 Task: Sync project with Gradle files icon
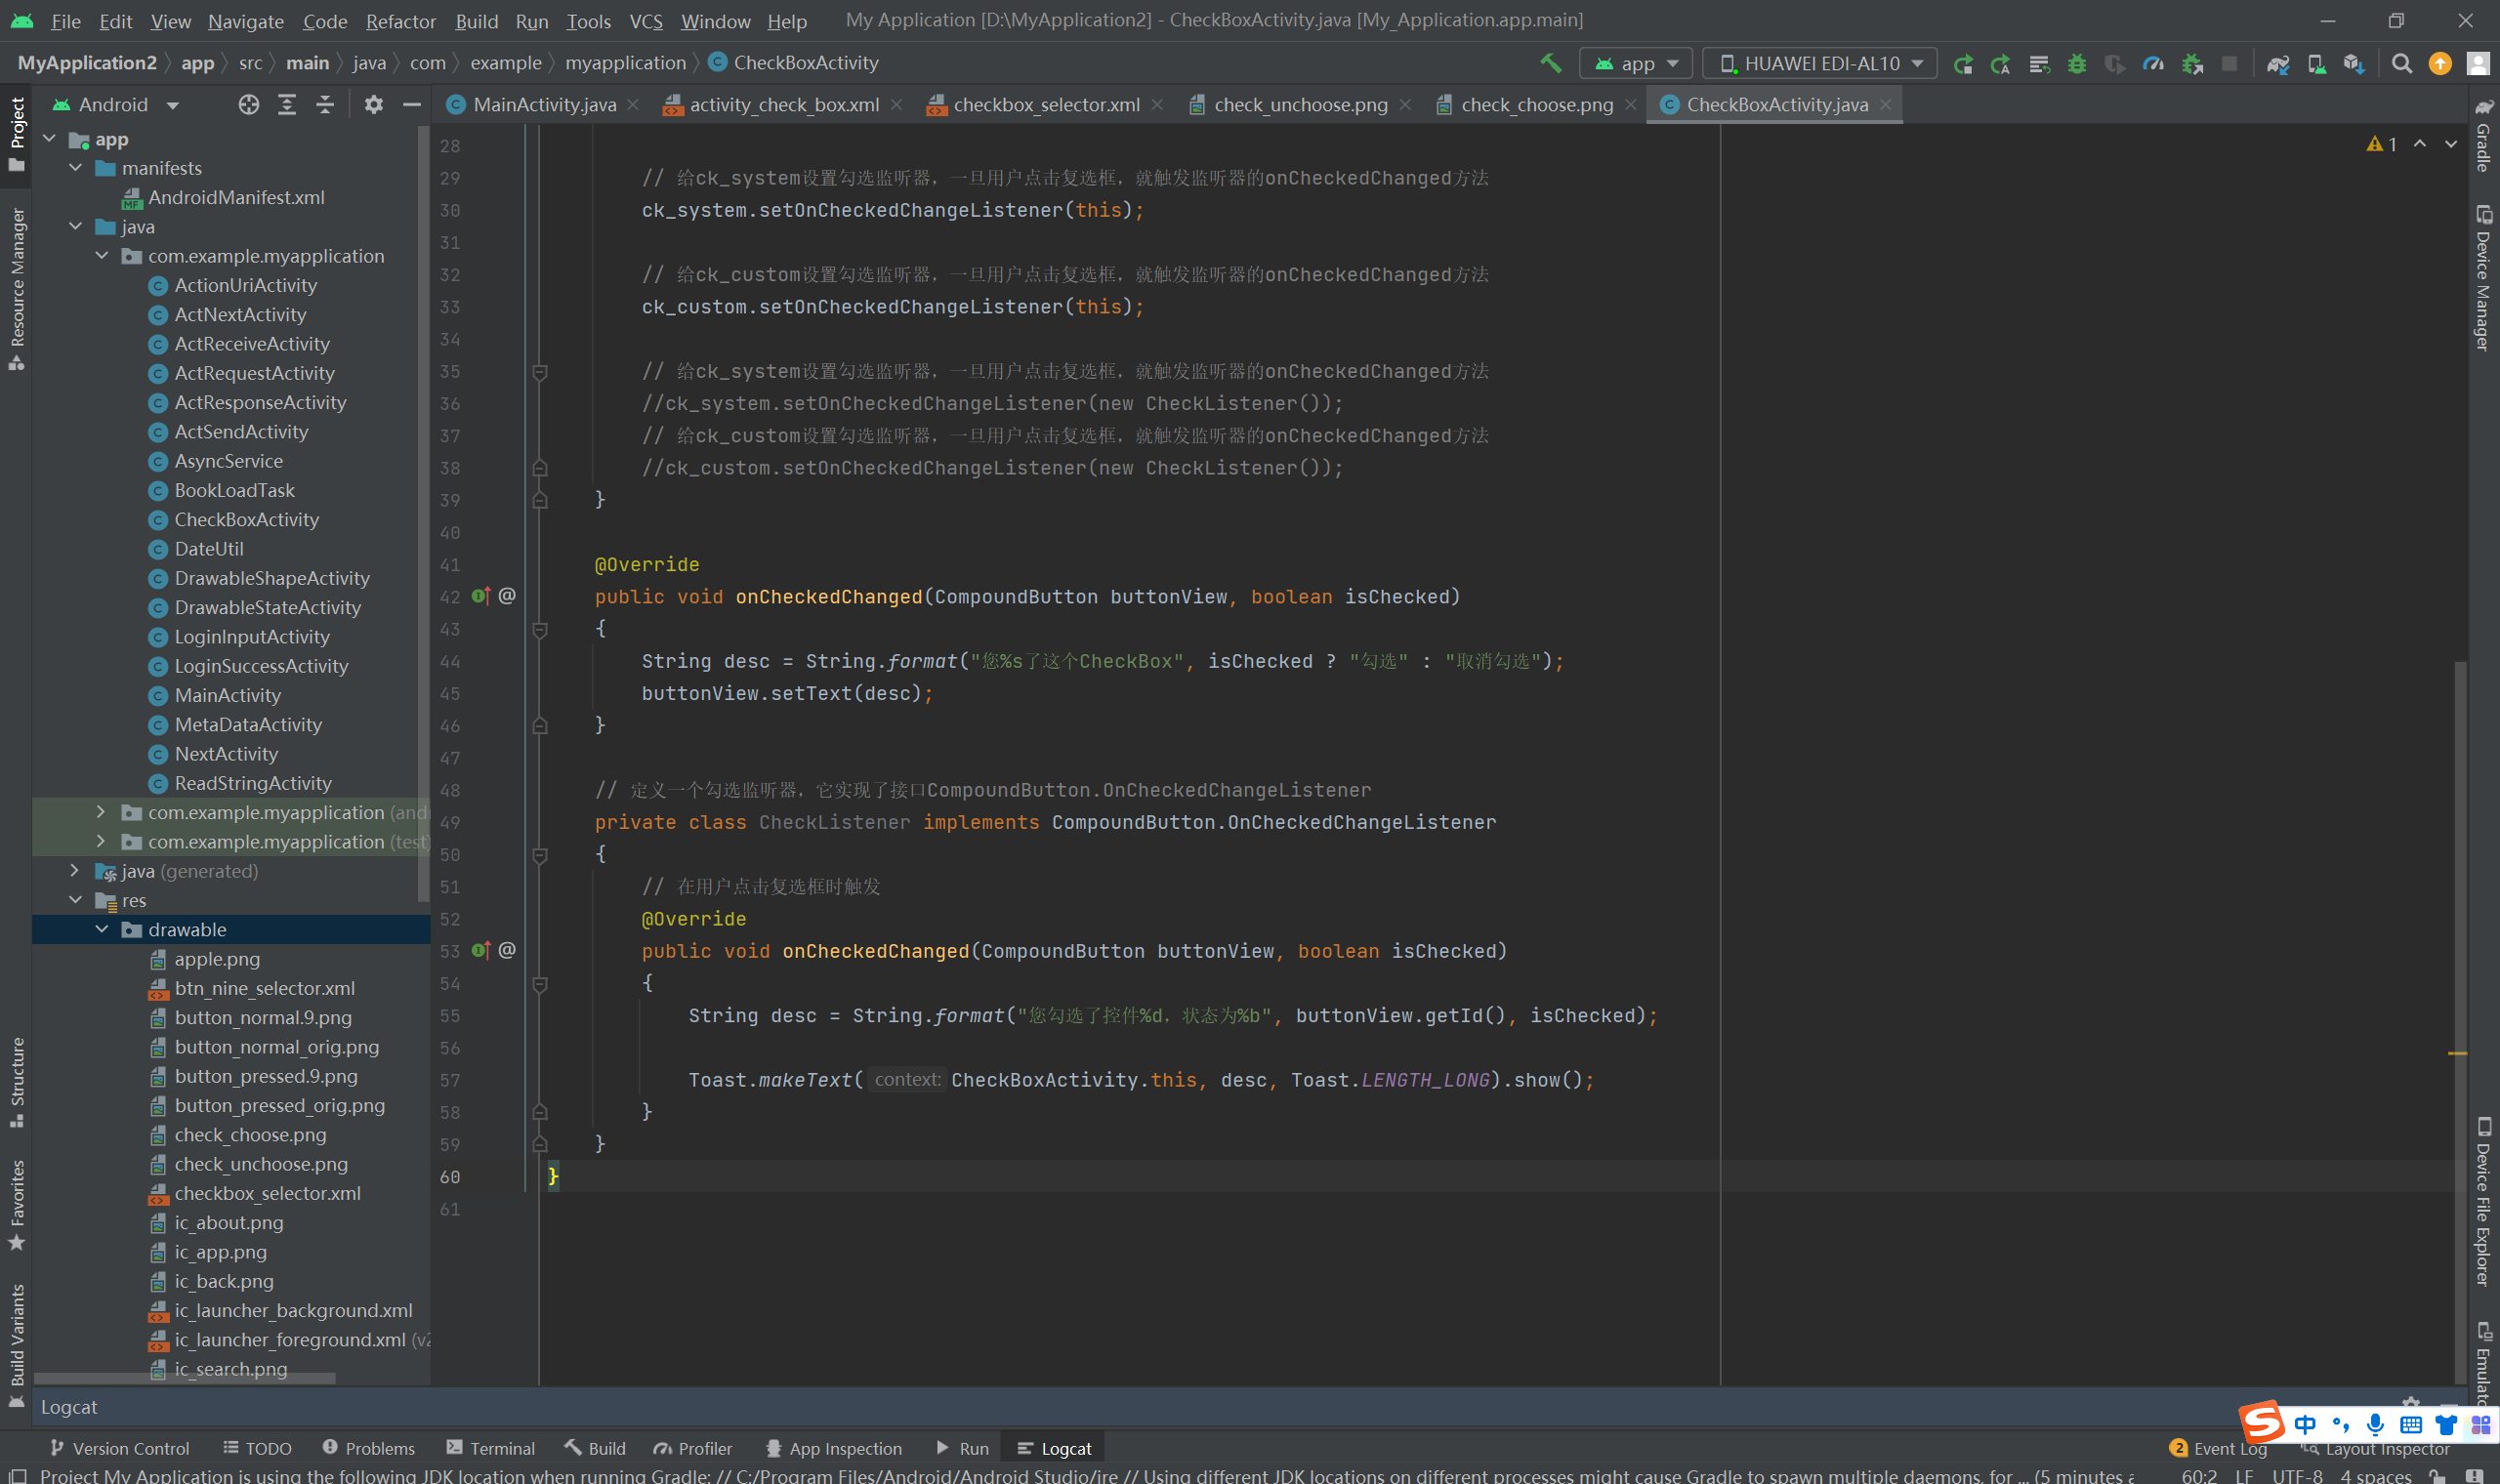2278,64
